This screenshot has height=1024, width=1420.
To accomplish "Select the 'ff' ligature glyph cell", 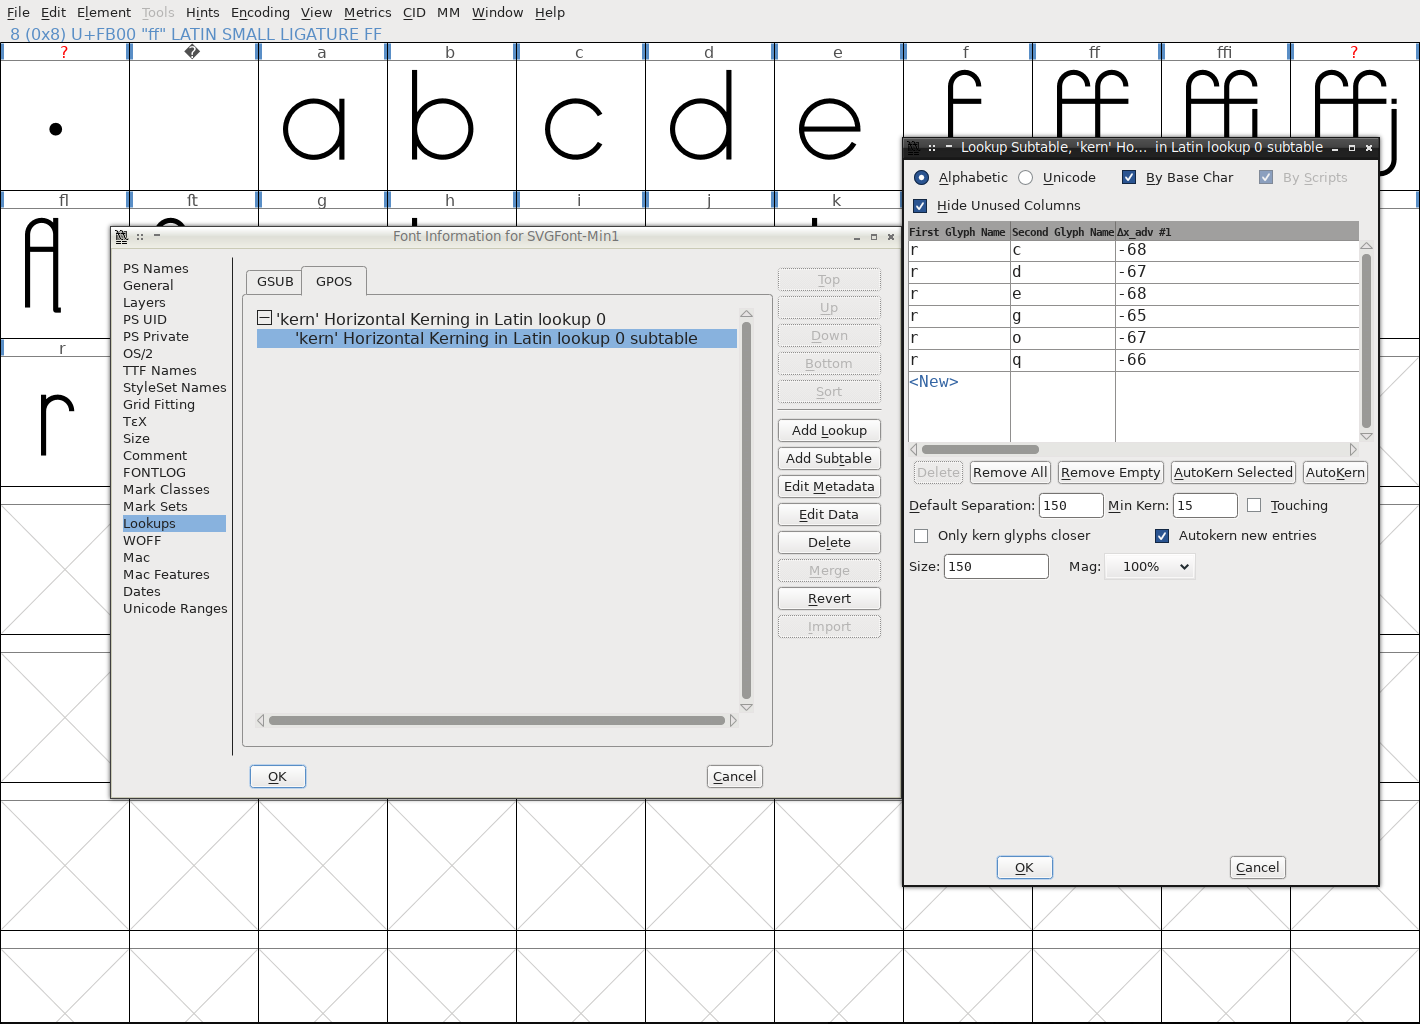I will (x=1096, y=98).
